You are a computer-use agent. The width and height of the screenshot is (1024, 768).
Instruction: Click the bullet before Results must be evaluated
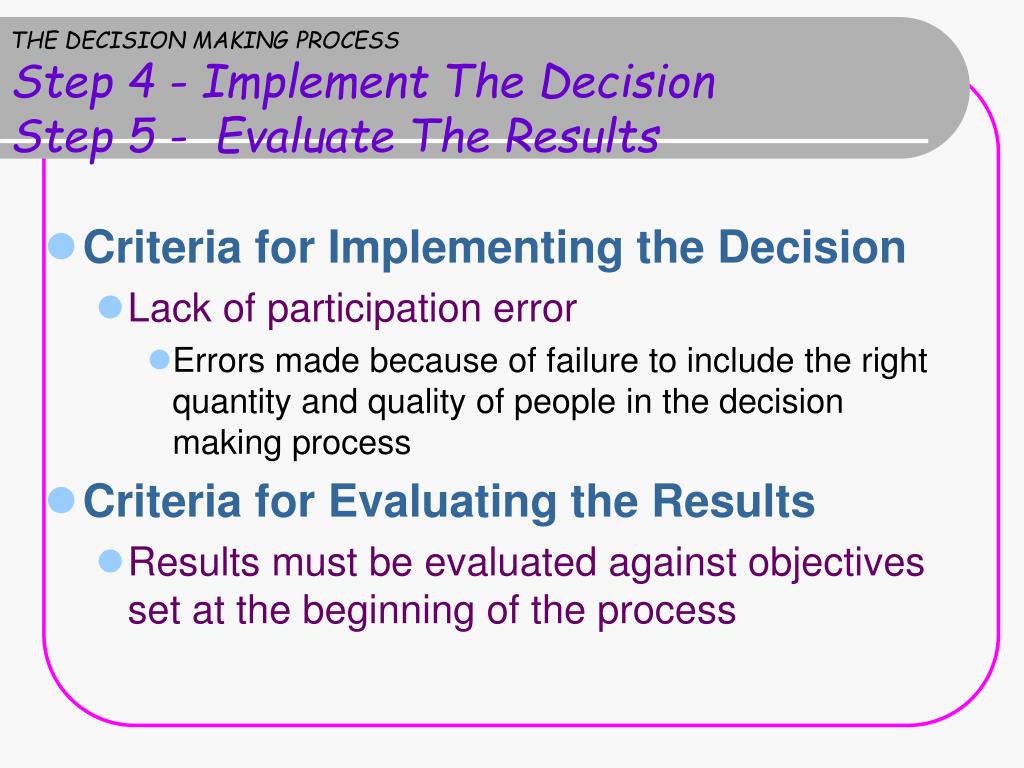(x=110, y=561)
